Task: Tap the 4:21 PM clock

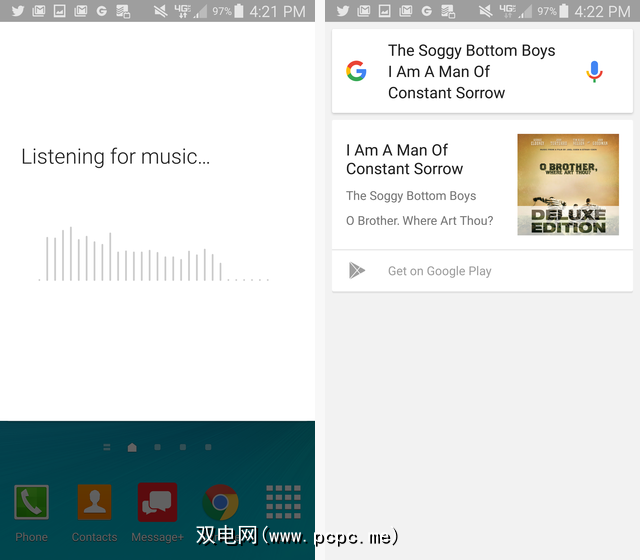Action: 277,11
